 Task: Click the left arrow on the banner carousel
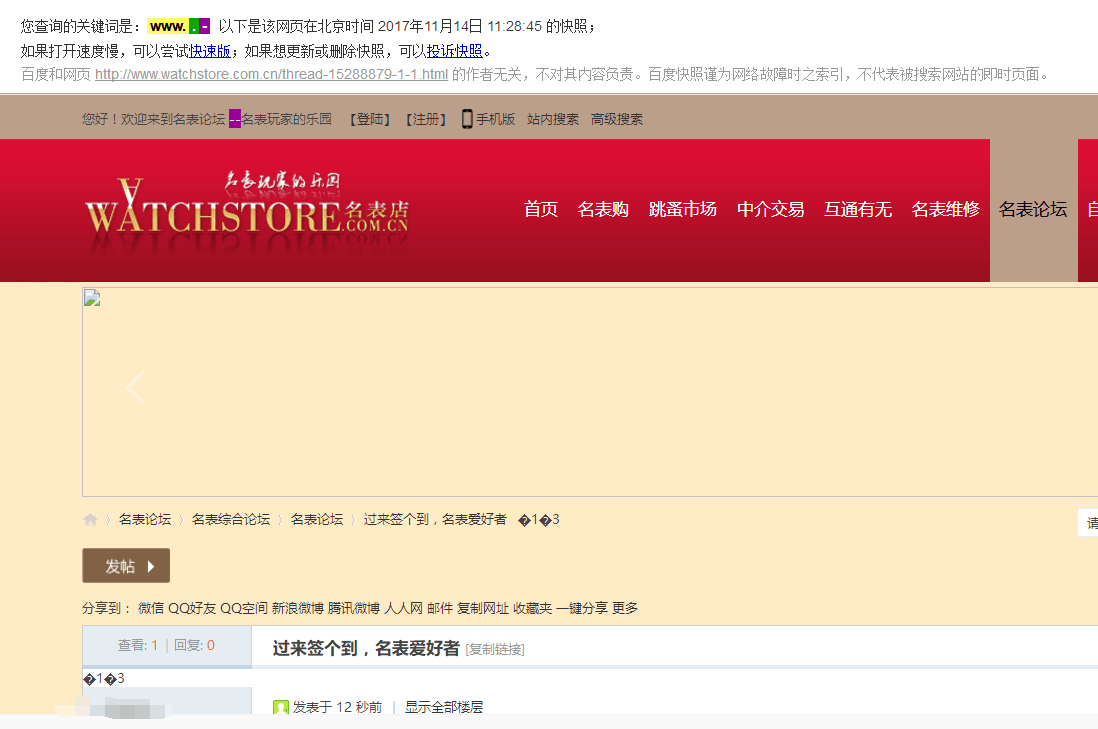135,388
